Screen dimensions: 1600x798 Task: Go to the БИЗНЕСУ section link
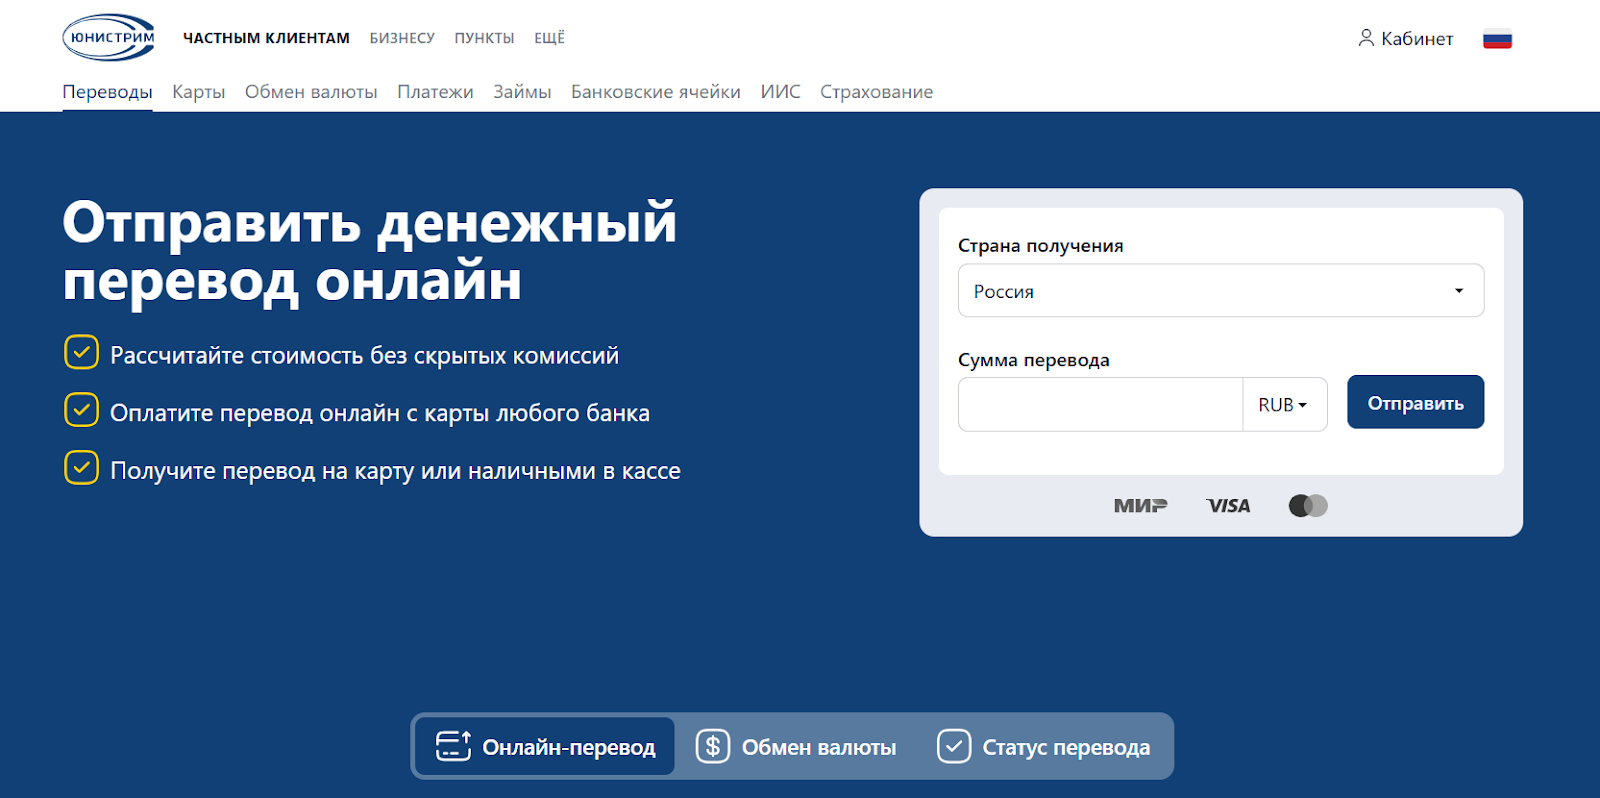402,38
